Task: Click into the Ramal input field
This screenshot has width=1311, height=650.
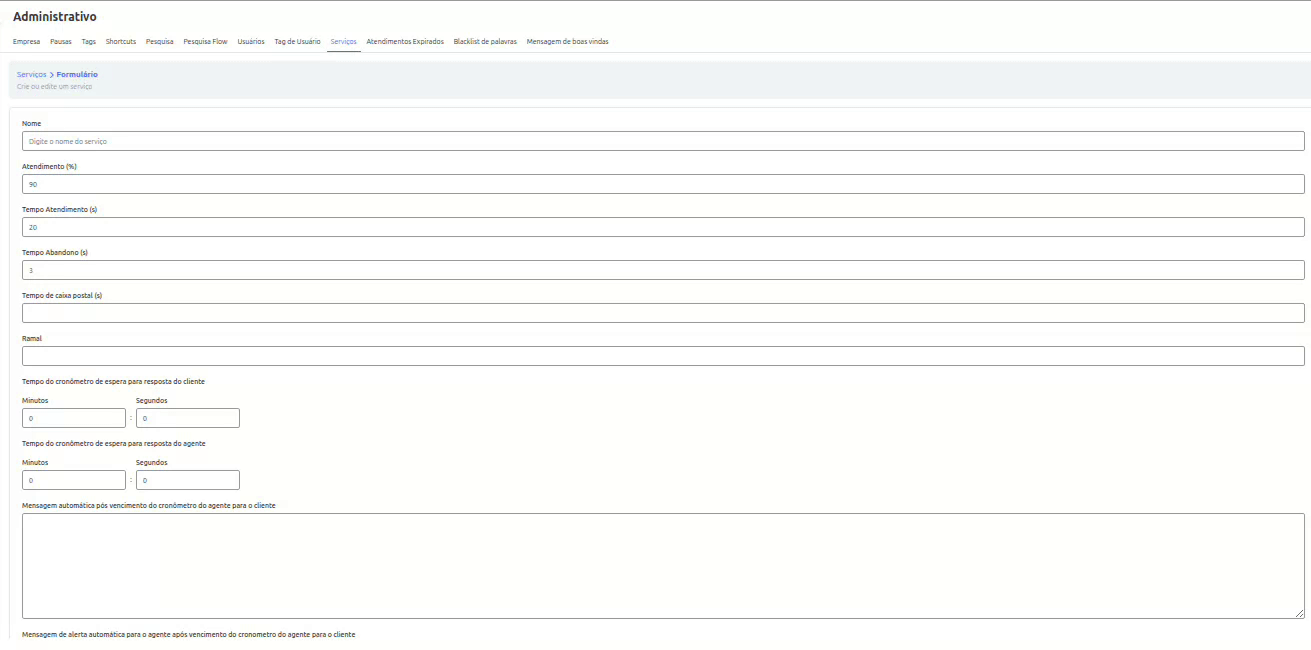Action: click(663, 356)
